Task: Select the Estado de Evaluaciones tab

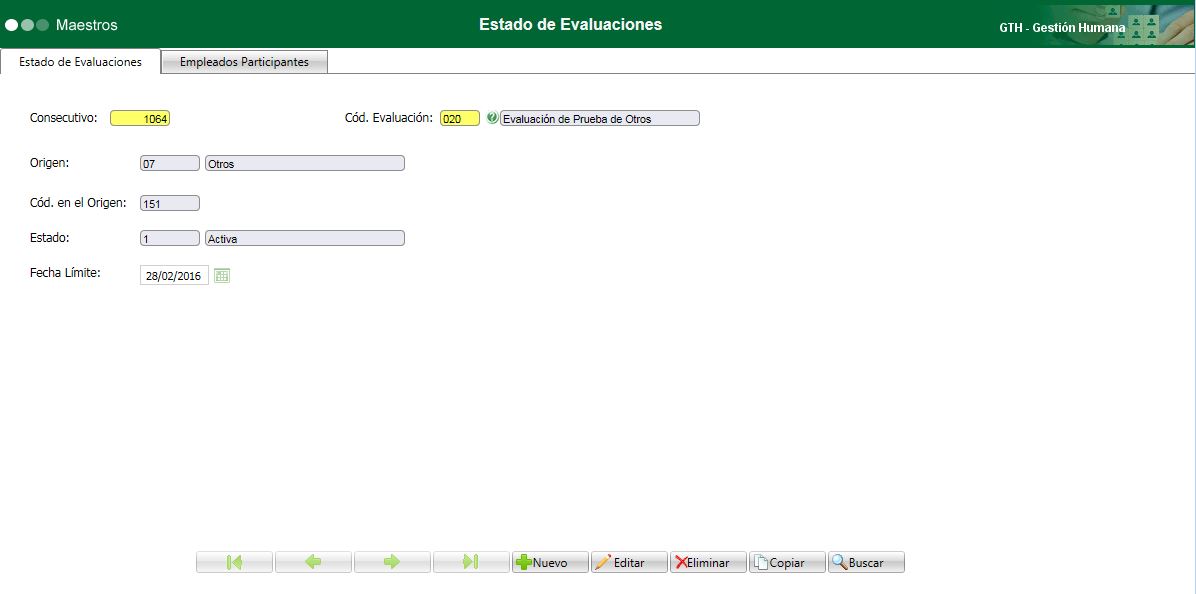Action: pos(80,62)
